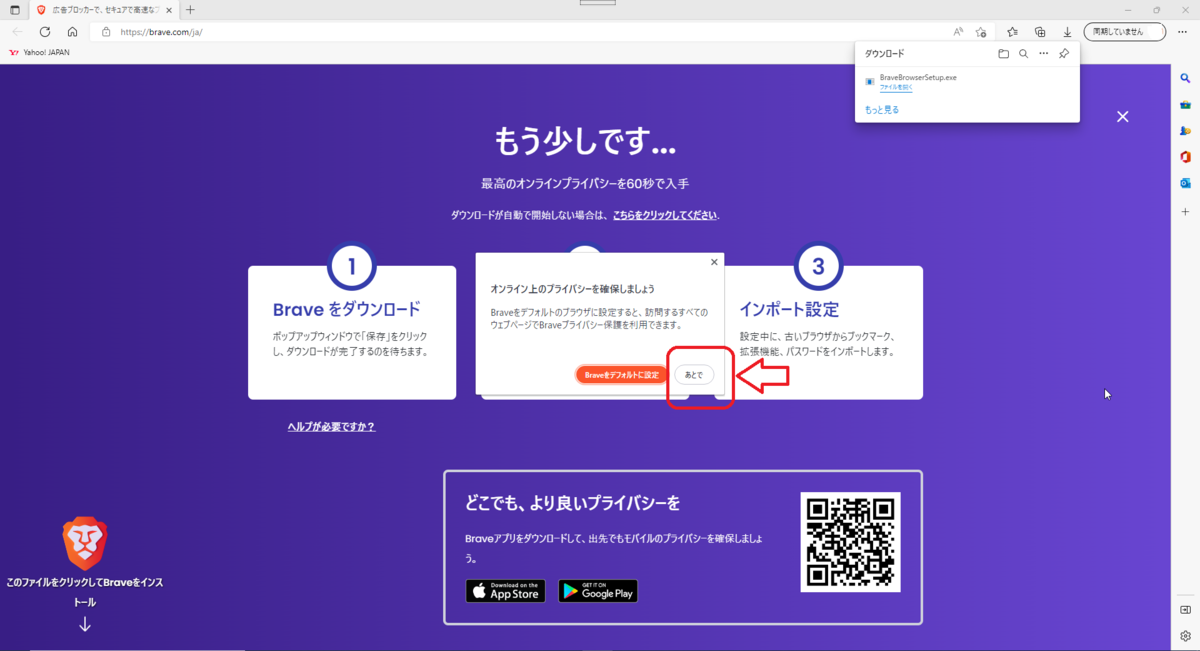Go to the home page
1200x651 pixels.
pyautogui.click(x=72, y=32)
